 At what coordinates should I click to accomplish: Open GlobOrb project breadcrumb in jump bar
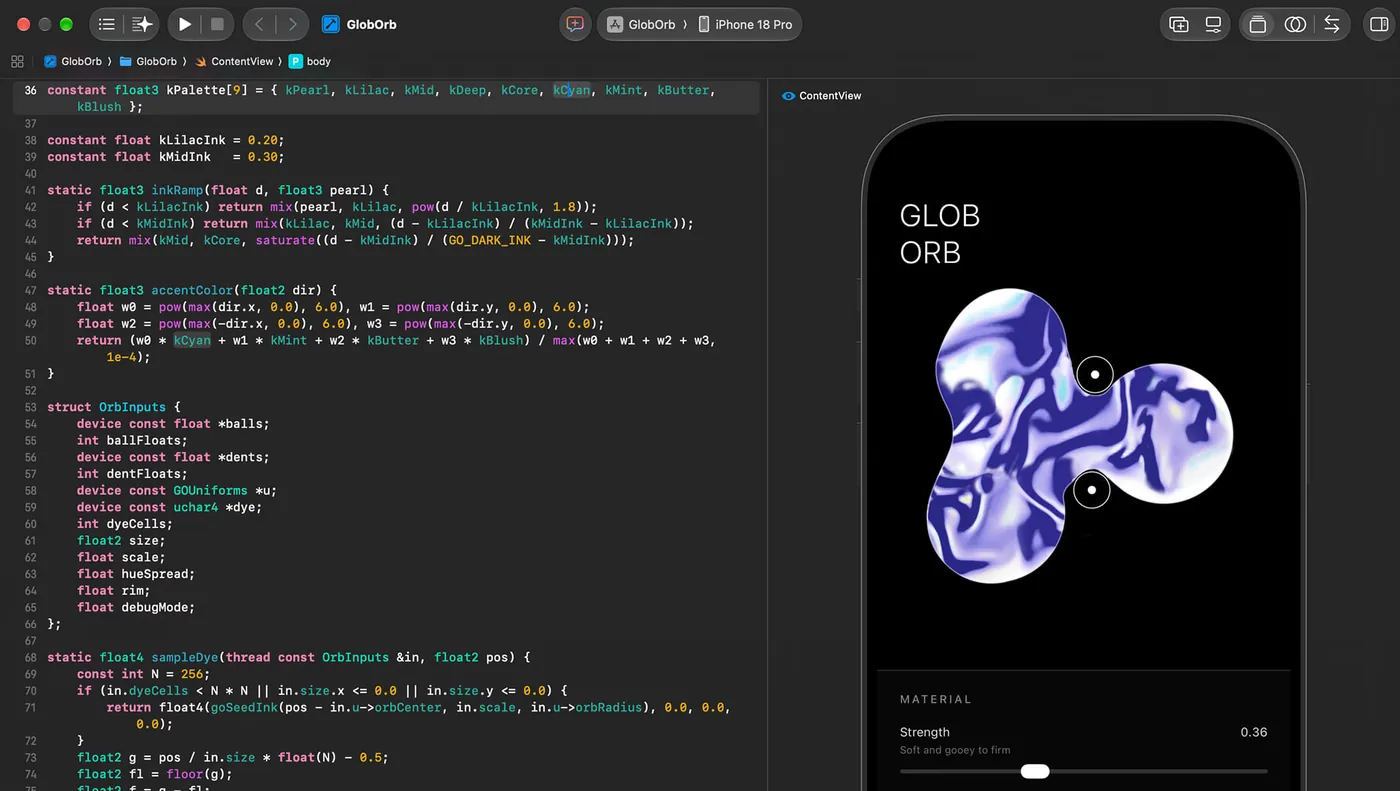pos(74,61)
